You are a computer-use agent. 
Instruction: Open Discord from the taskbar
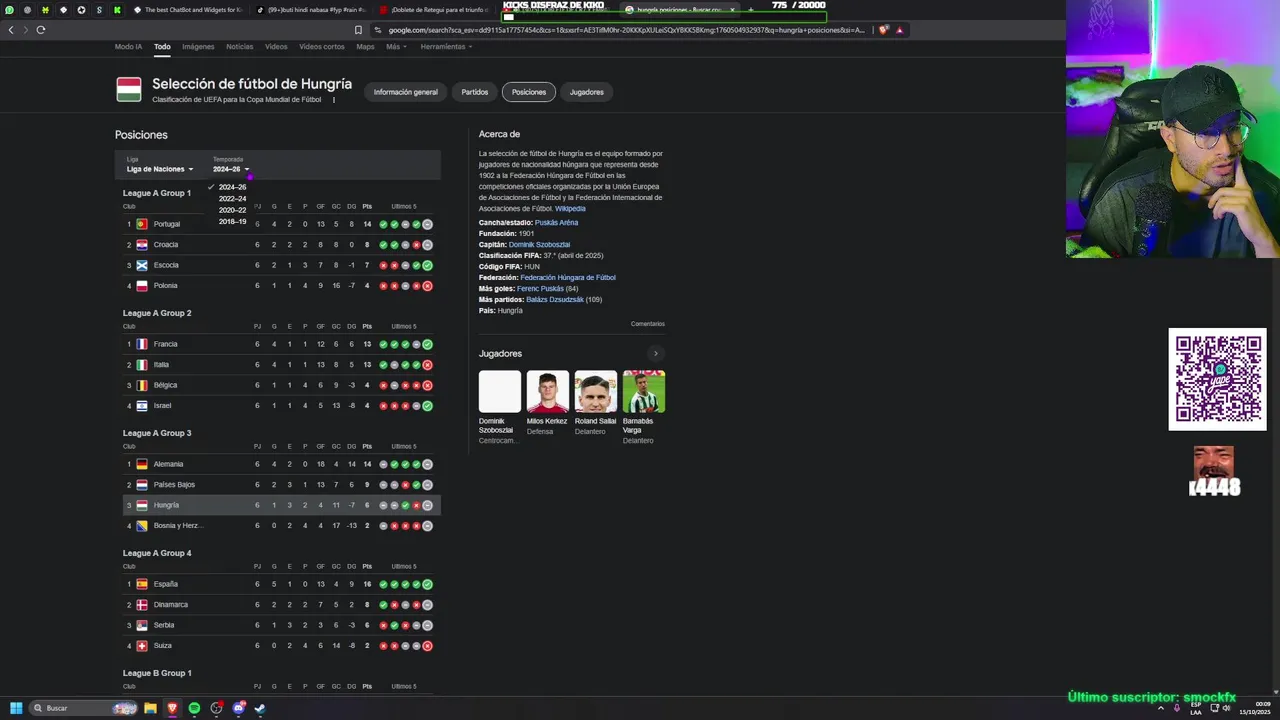pyautogui.click(x=239, y=708)
